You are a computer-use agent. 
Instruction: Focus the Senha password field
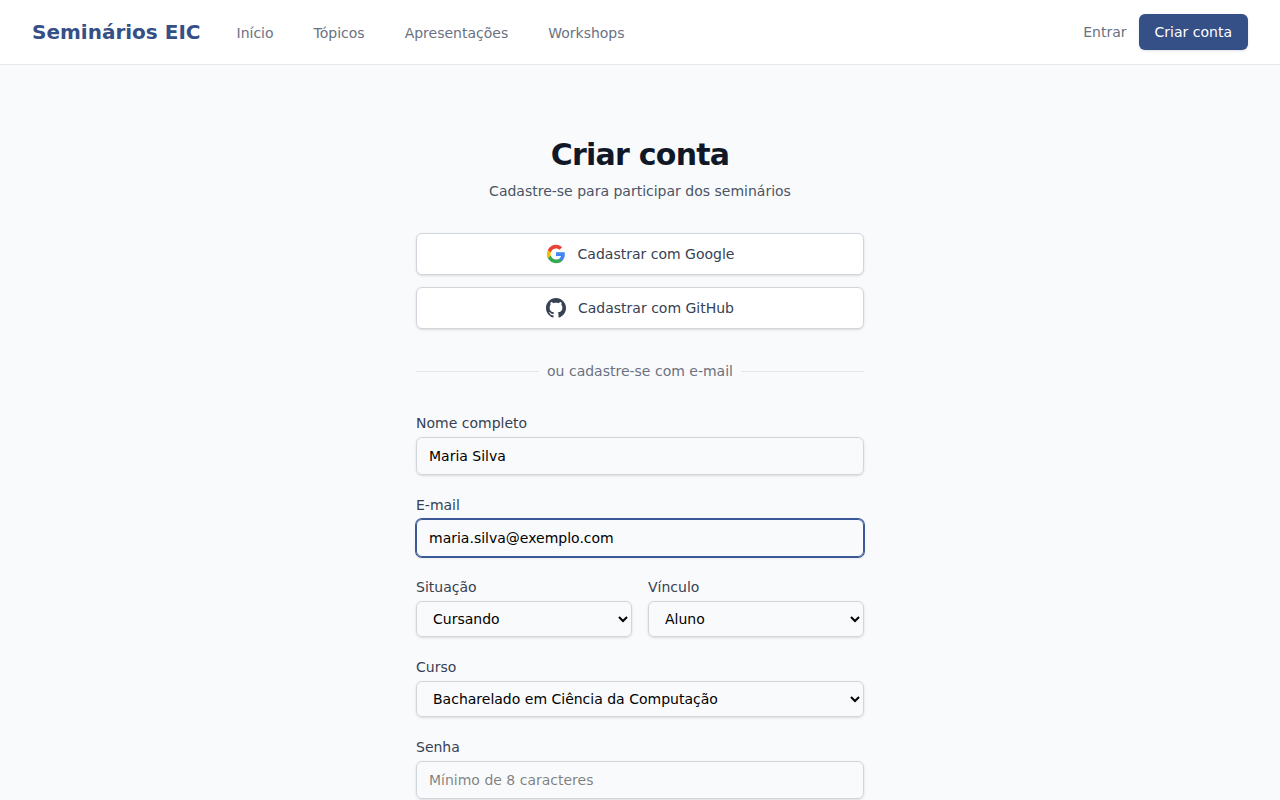[640, 780]
